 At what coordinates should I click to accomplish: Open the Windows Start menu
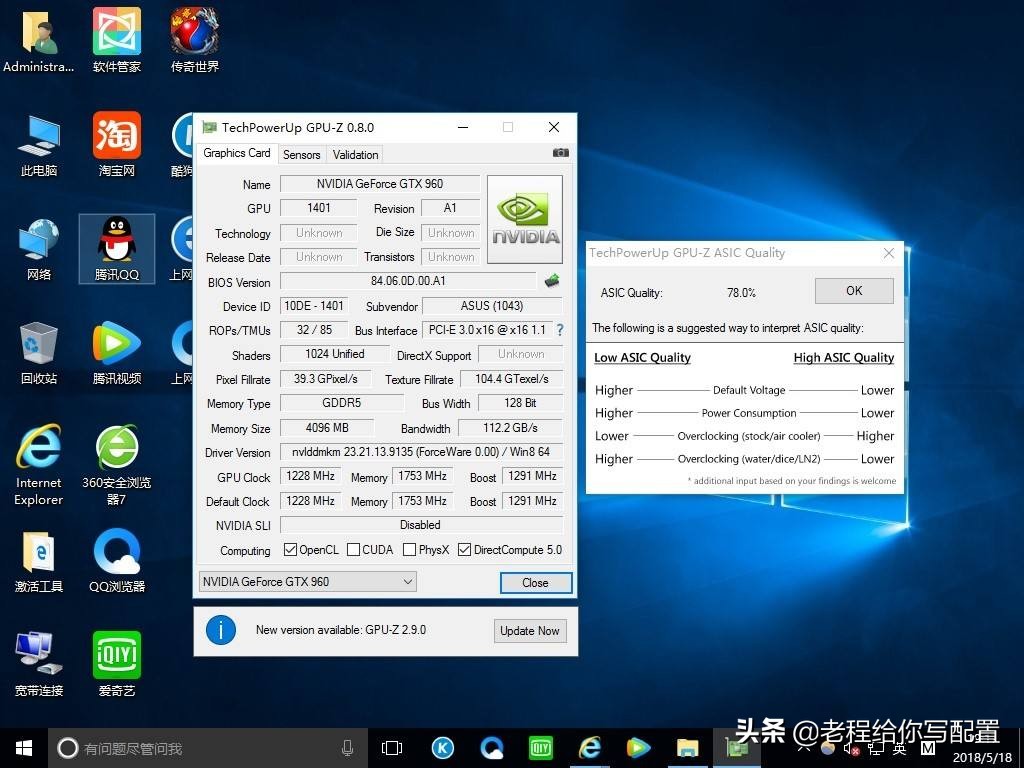[24, 748]
